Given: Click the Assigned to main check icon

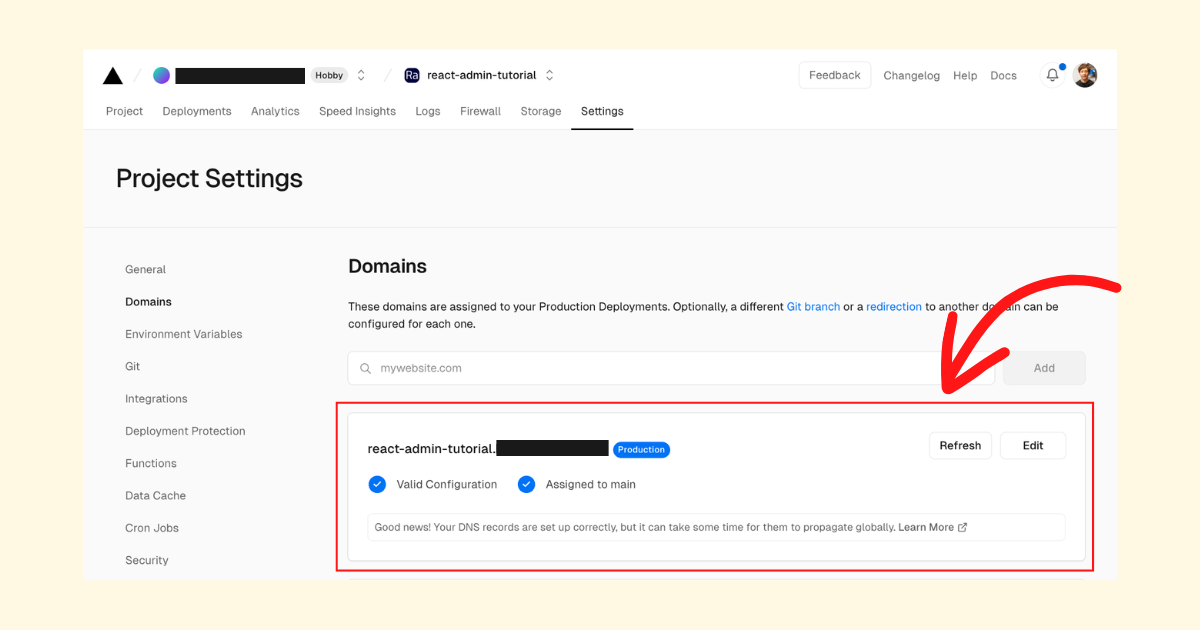Looking at the screenshot, I should coord(526,484).
